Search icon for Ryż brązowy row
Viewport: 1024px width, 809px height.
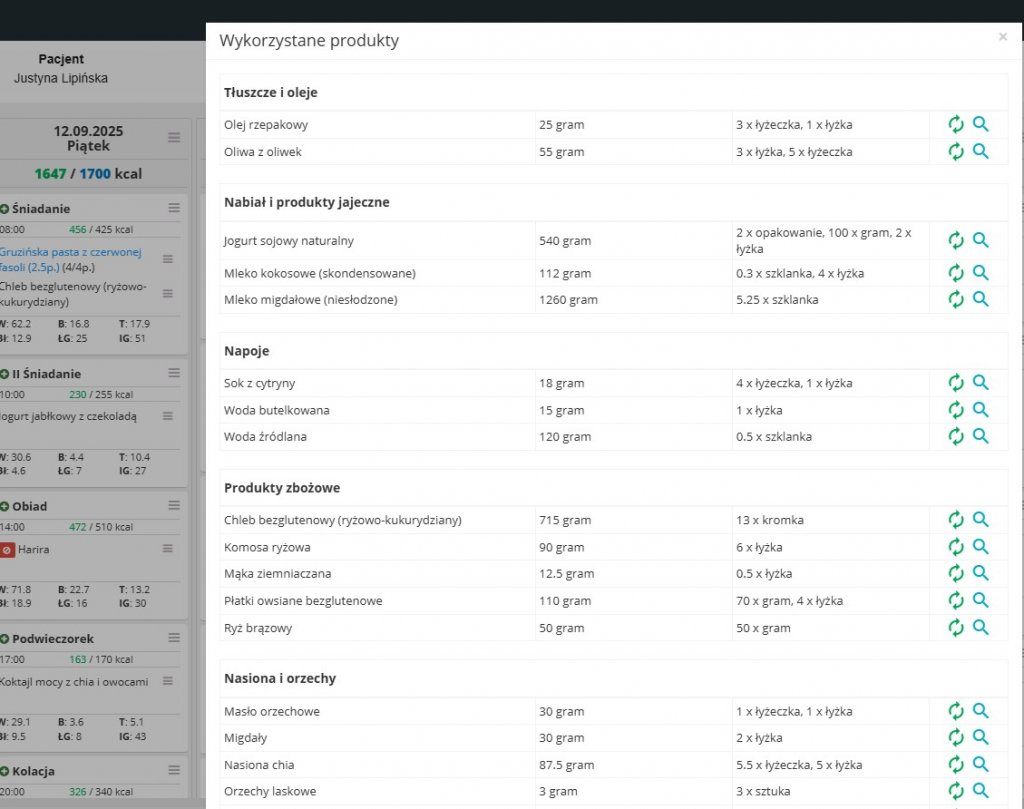980,627
